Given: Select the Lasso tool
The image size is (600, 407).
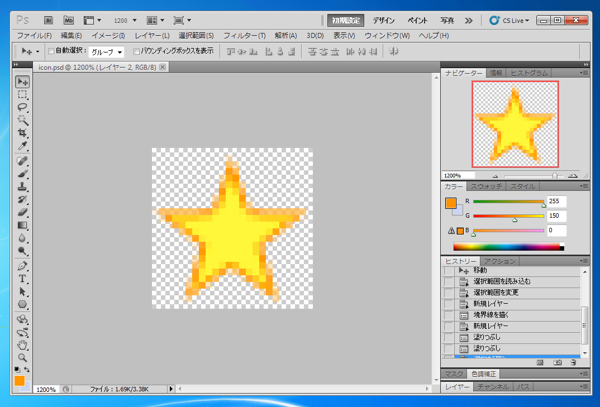Looking at the screenshot, I should 22,108.
